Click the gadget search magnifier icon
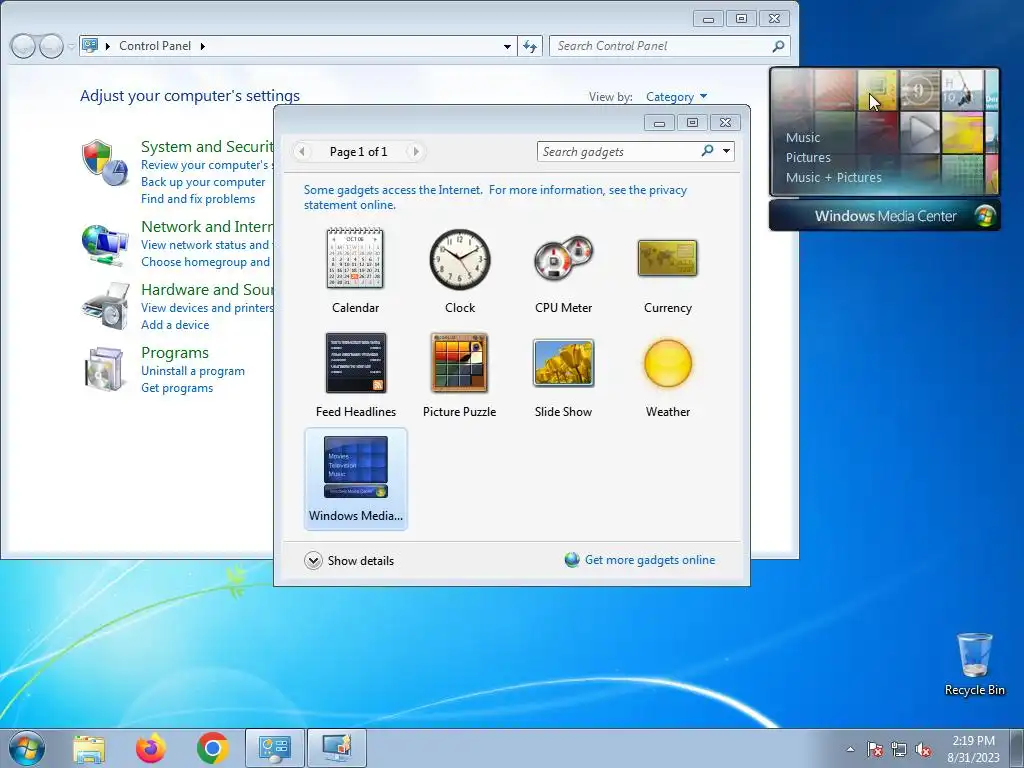Viewport: 1024px width, 768px height. click(707, 151)
